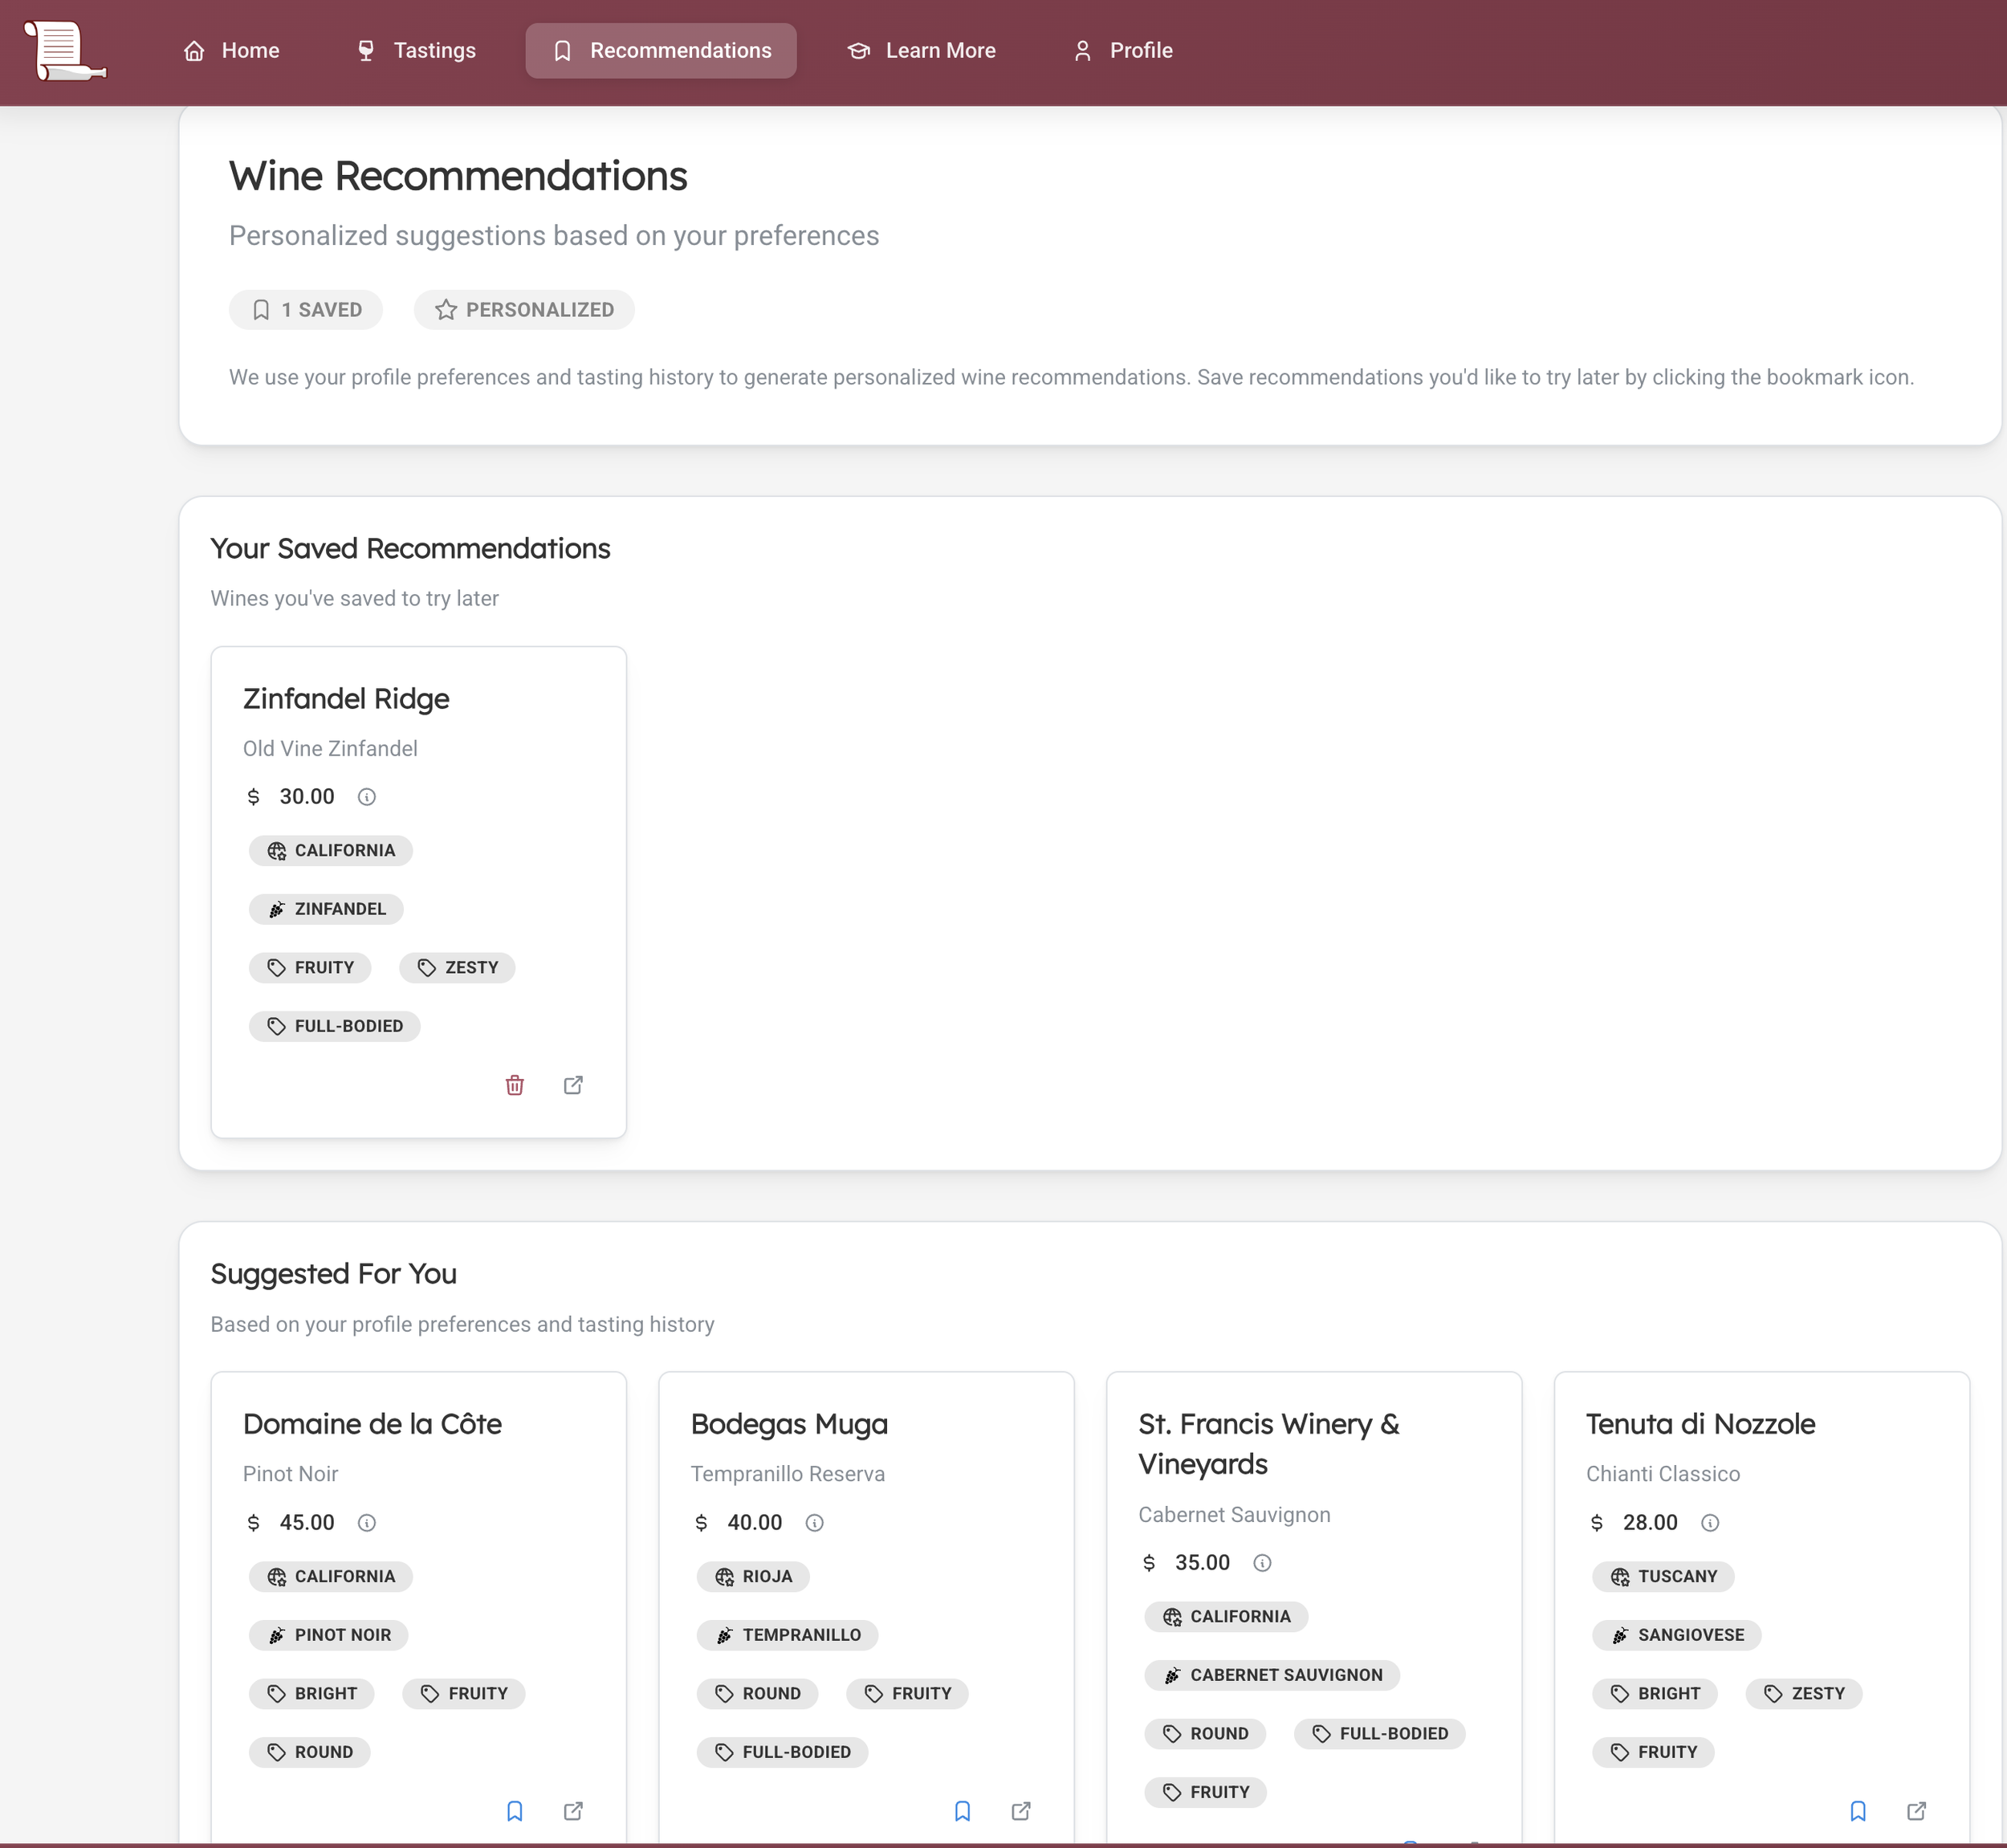The height and width of the screenshot is (1848, 2007).
Task: Open external link for Domaine de la Côte
Action: point(573,1811)
